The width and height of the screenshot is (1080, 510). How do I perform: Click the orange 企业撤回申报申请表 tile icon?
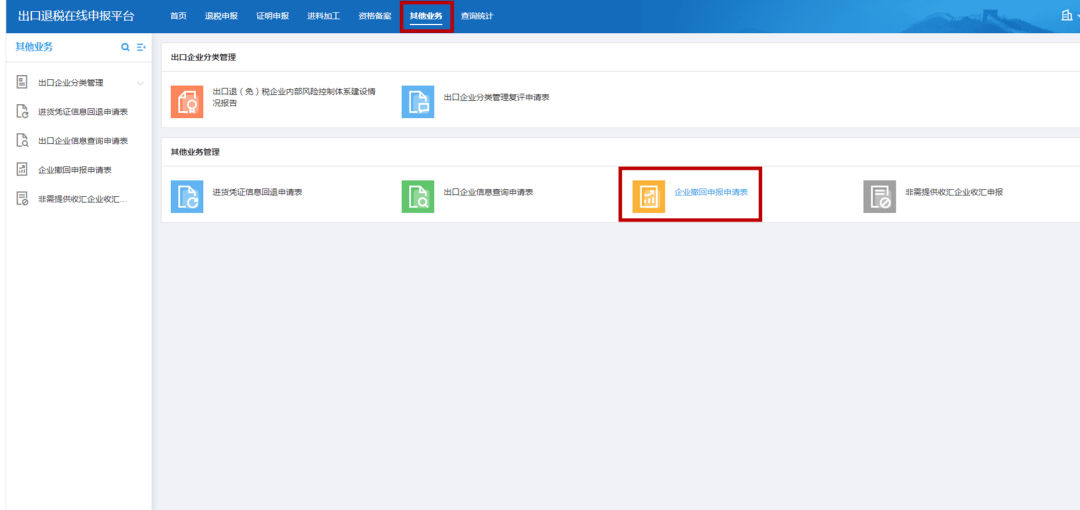(x=648, y=196)
